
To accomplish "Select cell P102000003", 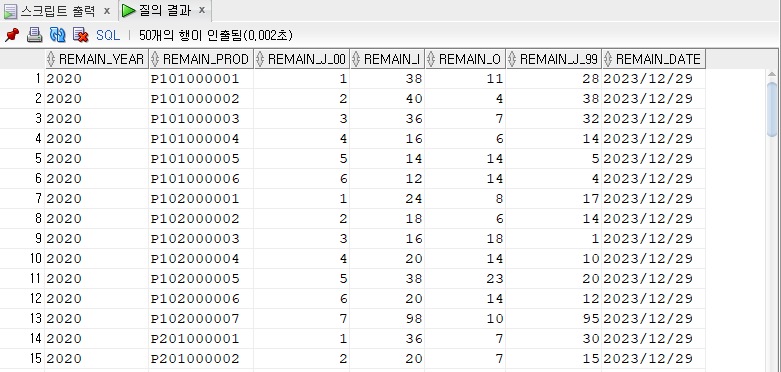I will tap(201, 239).
